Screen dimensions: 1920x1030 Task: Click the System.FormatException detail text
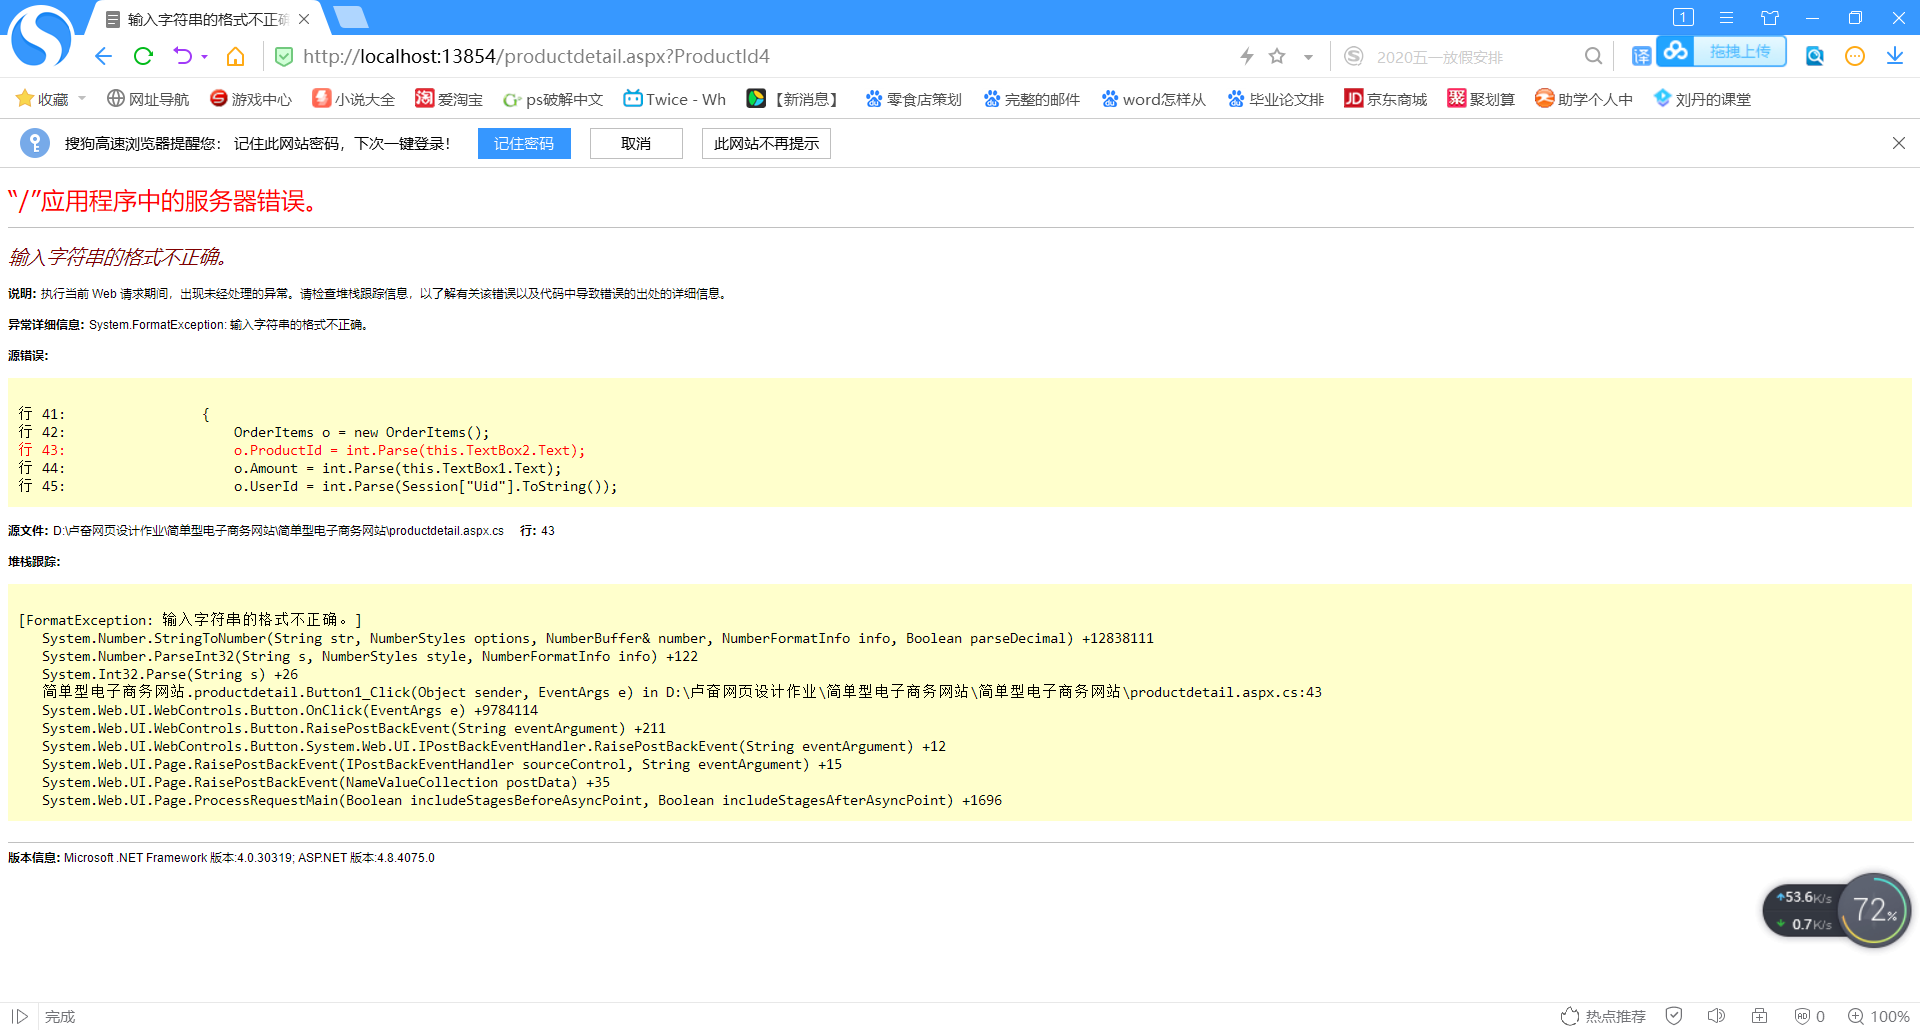[x=229, y=325]
